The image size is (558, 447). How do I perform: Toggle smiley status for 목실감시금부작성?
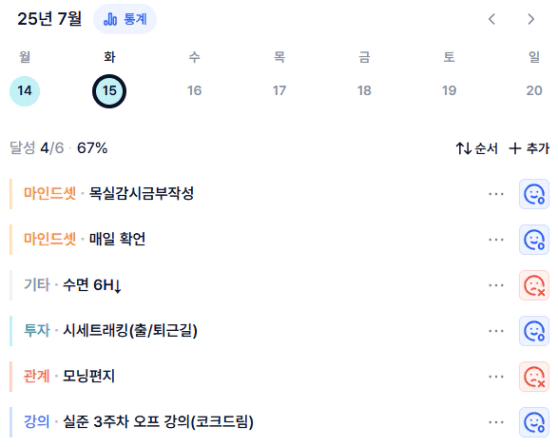[534, 194]
